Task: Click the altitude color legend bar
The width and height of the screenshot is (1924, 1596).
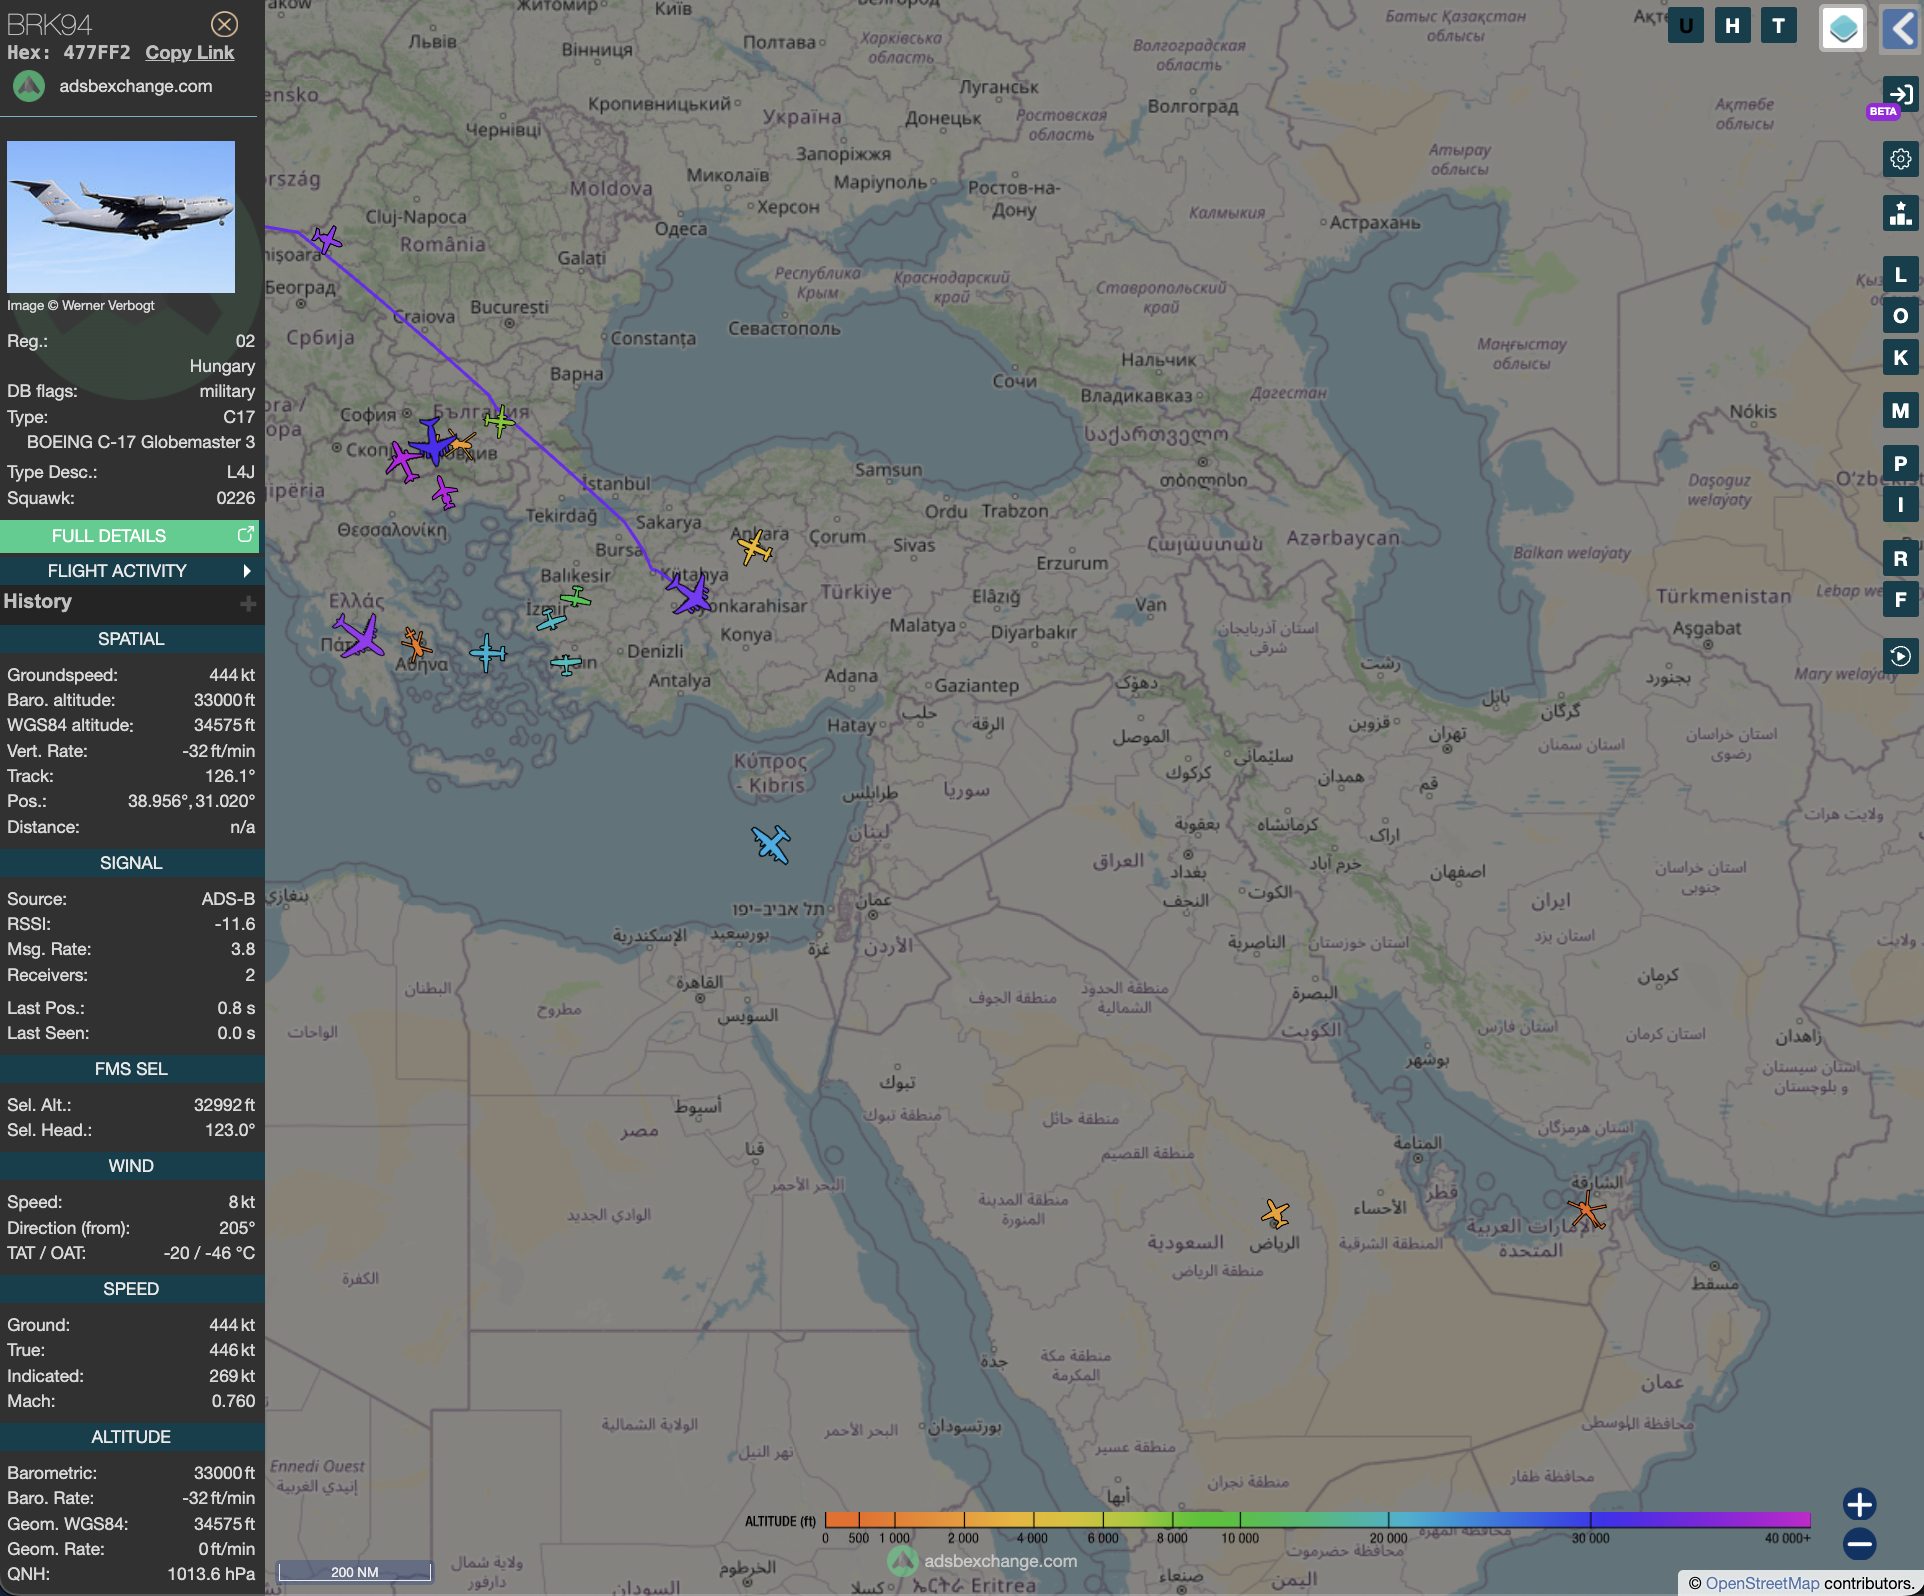Action: pyautogui.click(x=1318, y=1520)
